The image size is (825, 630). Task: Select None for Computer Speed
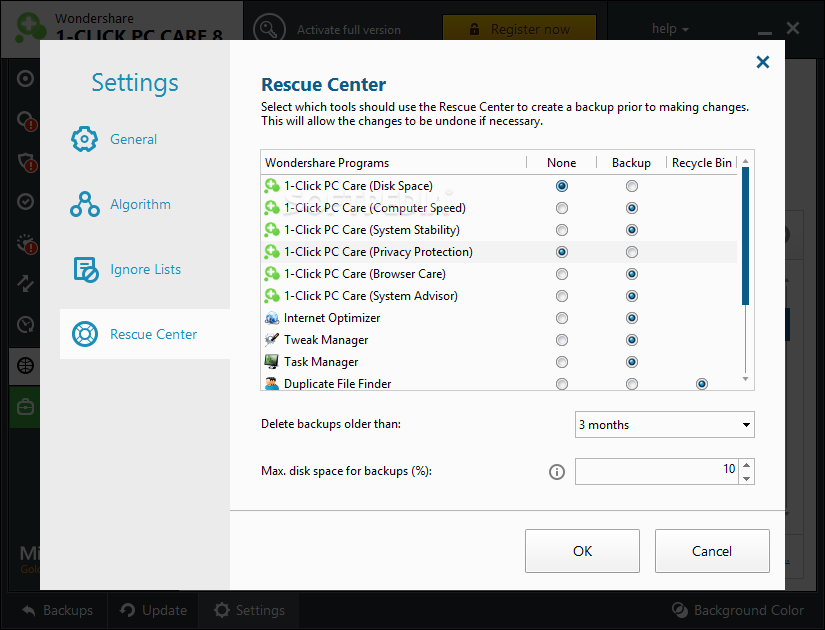pos(562,208)
